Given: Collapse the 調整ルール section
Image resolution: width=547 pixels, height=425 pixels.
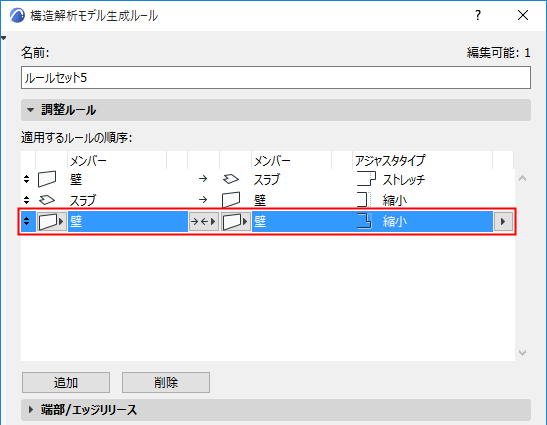Looking at the screenshot, I should coord(31,110).
